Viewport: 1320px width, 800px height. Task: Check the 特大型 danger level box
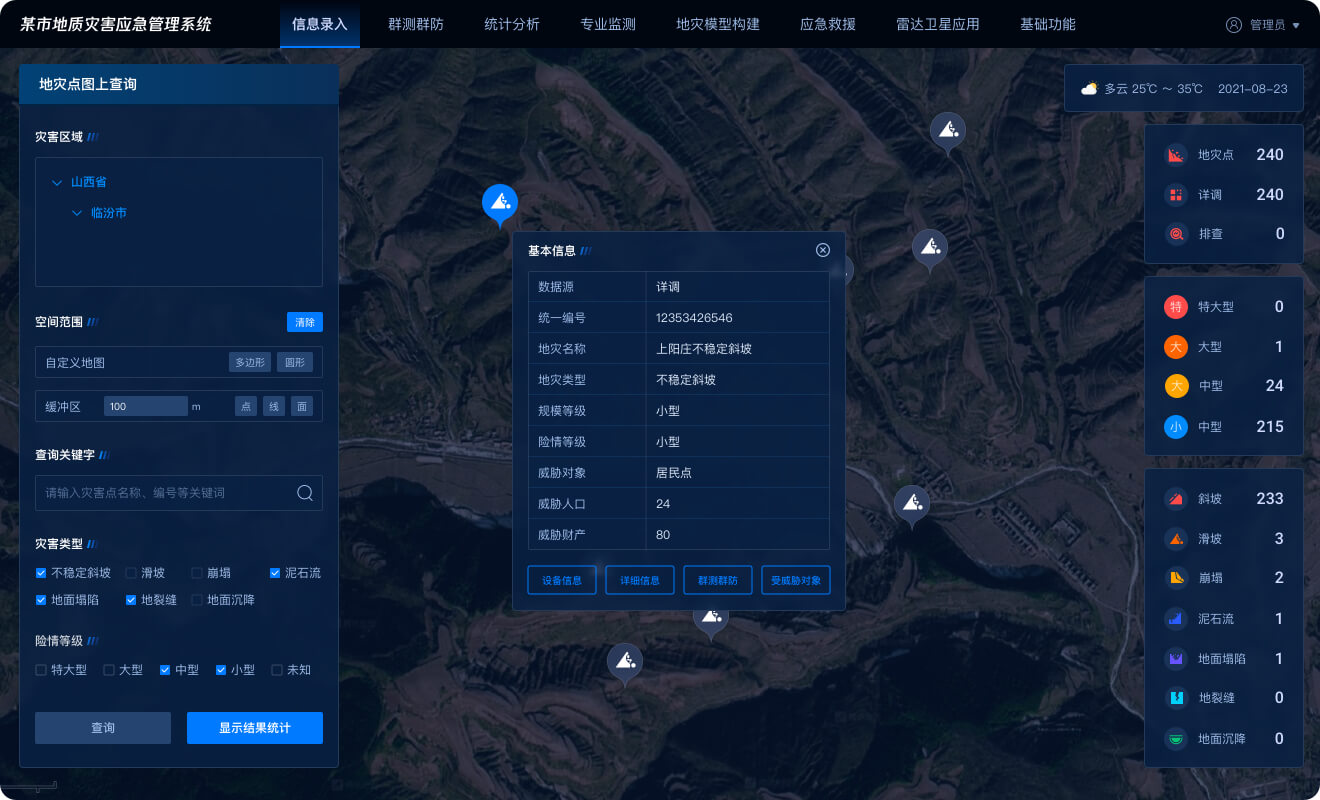[41, 670]
